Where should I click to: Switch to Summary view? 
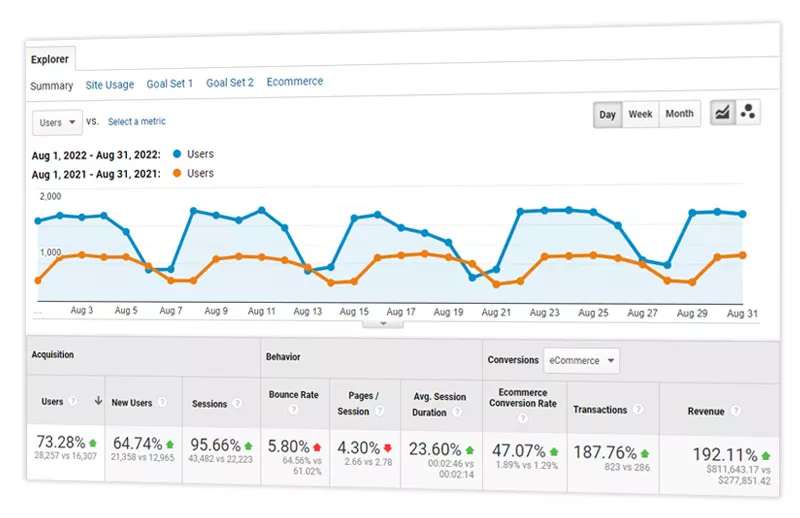pyautogui.click(x=52, y=86)
